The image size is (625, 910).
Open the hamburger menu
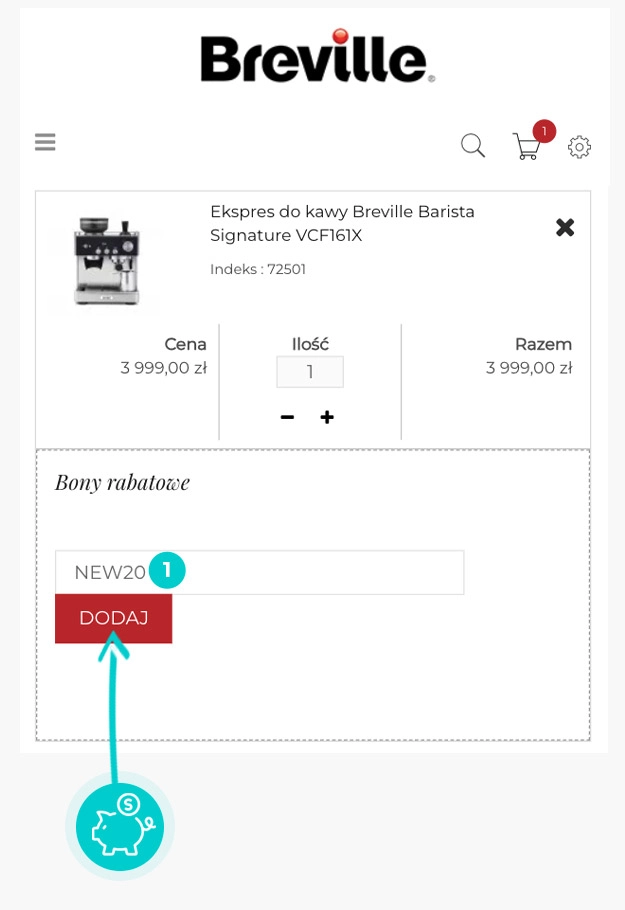tap(45, 142)
